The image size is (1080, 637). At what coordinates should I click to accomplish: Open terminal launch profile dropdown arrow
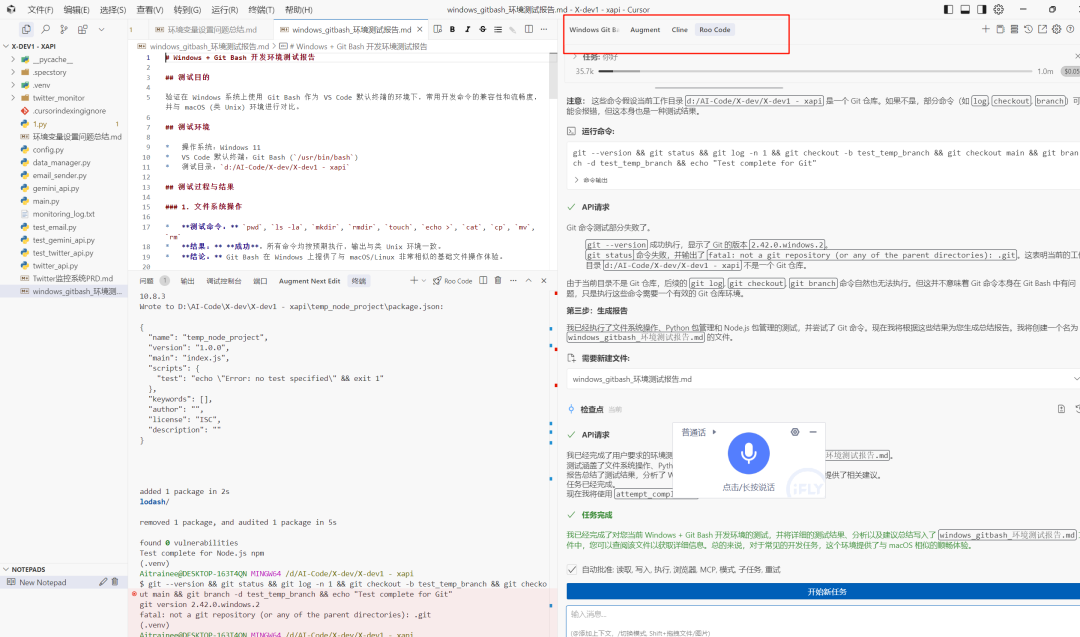pos(424,280)
